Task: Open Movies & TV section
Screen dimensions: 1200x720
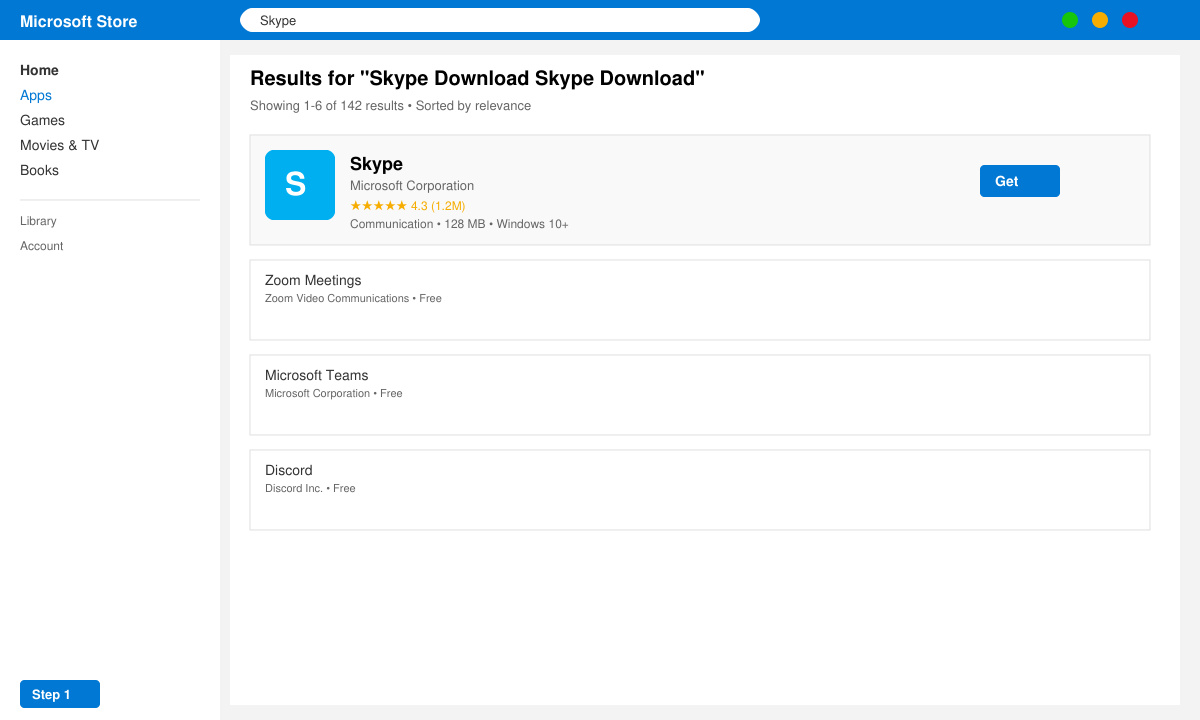Action: [60, 145]
